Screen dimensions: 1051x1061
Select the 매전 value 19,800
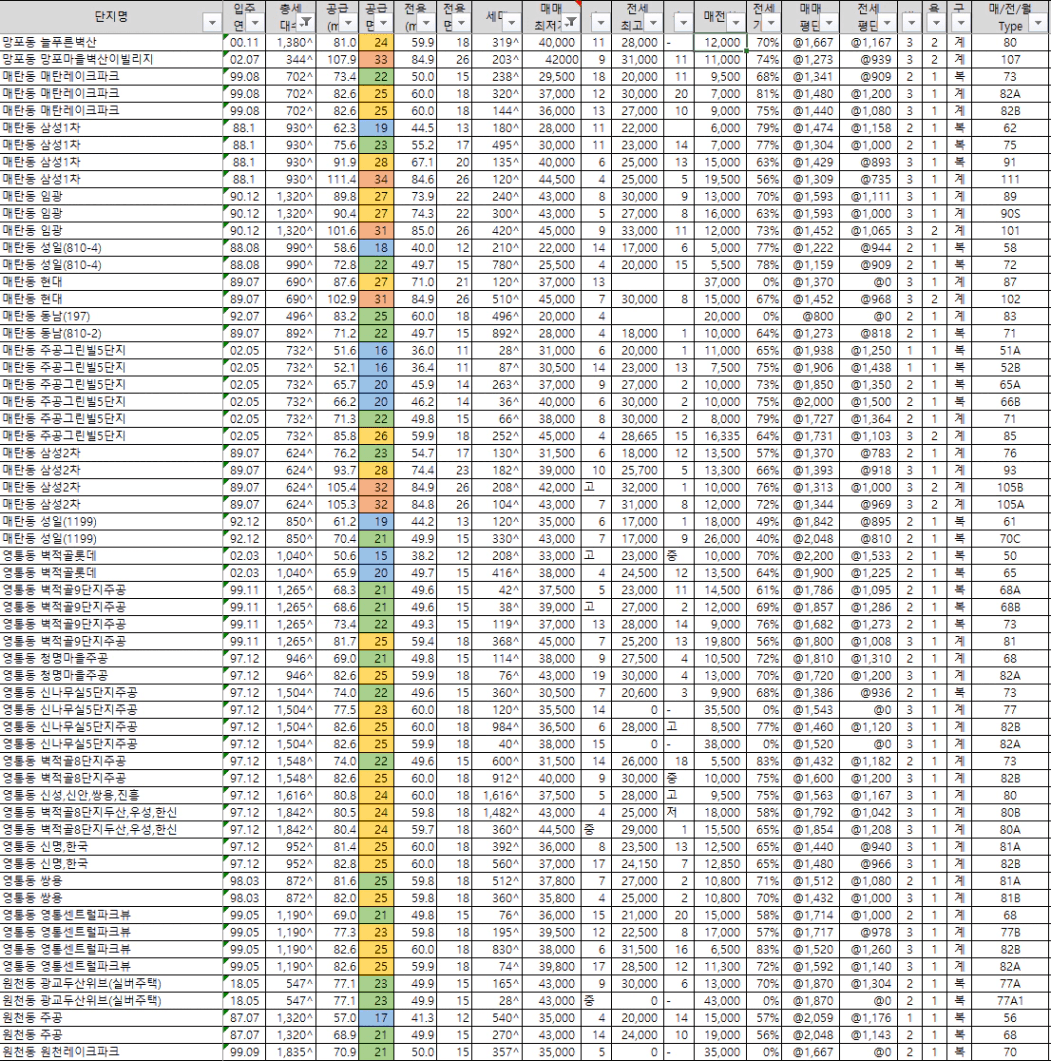tap(721, 641)
